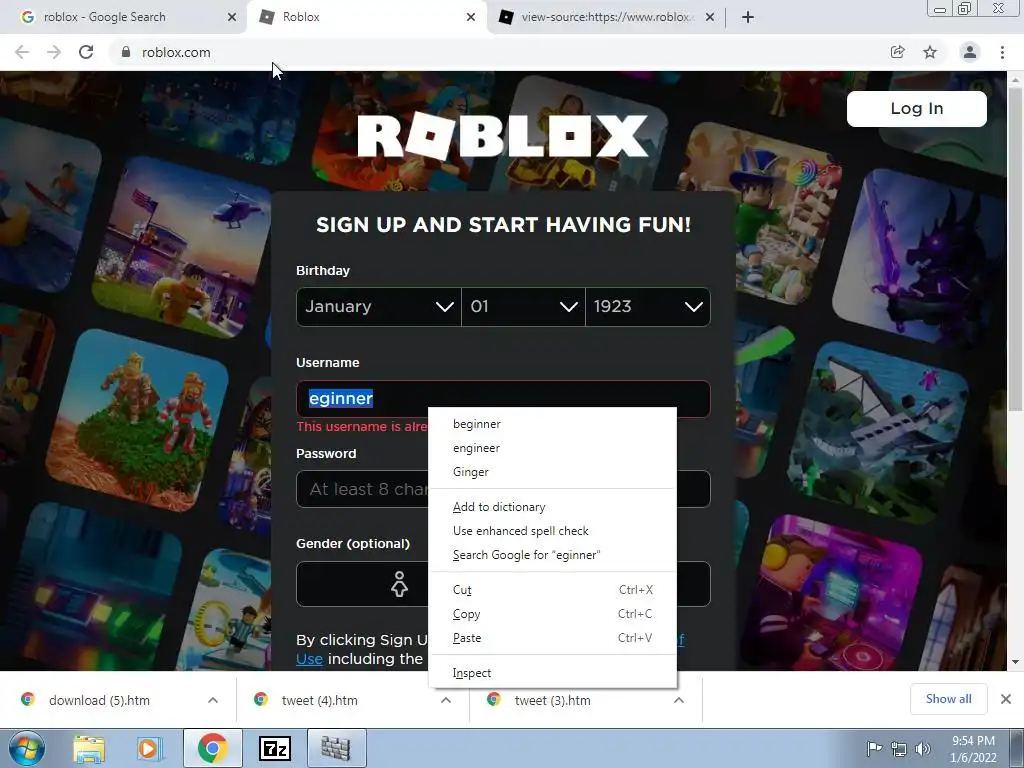Open Windows Explorer from taskbar
1024x768 pixels.
89,748
